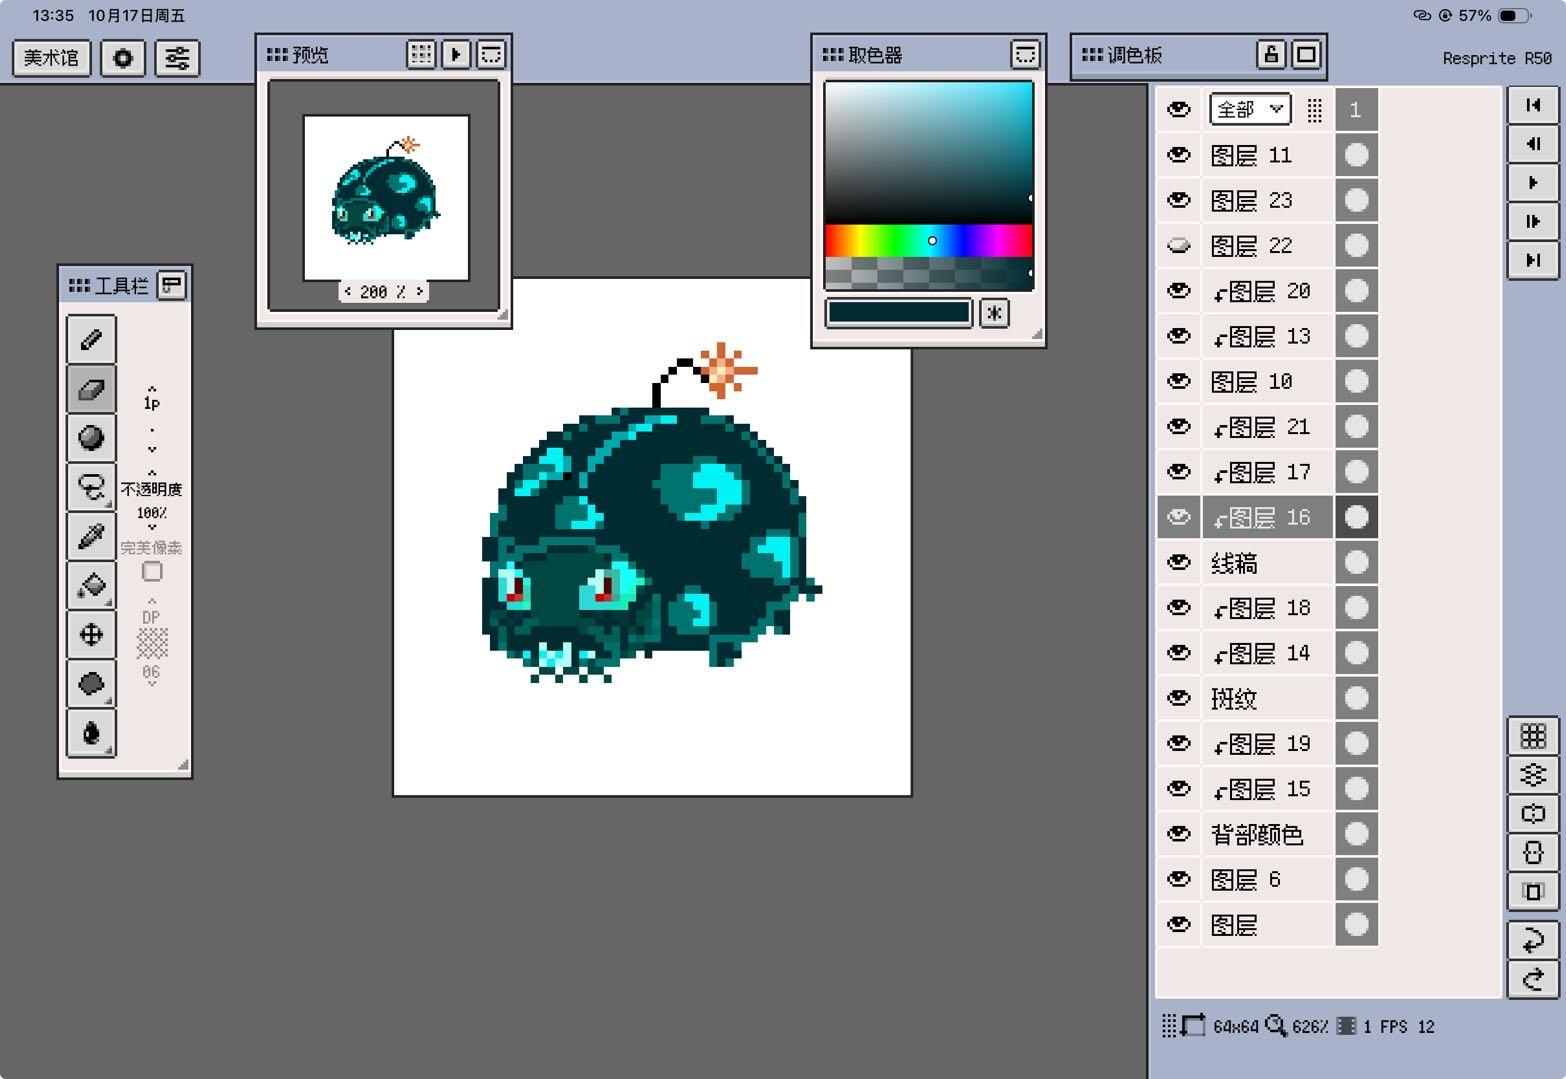Select the Pencil tool in the toolbar
This screenshot has width=1566, height=1079.
[x=91, y=340]
